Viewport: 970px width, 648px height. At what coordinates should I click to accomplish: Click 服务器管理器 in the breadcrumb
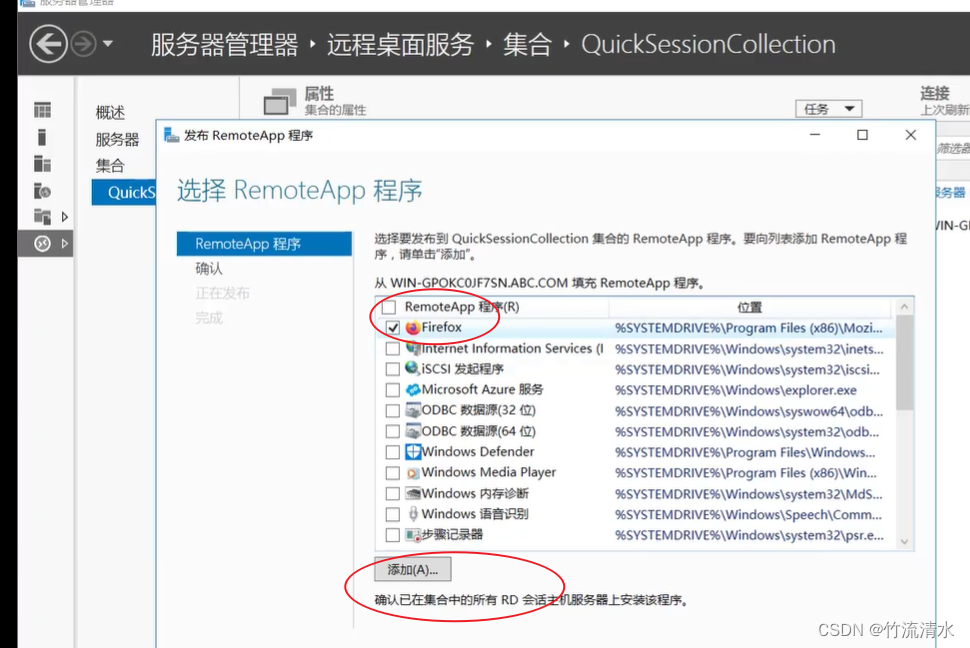click(225, 45)
